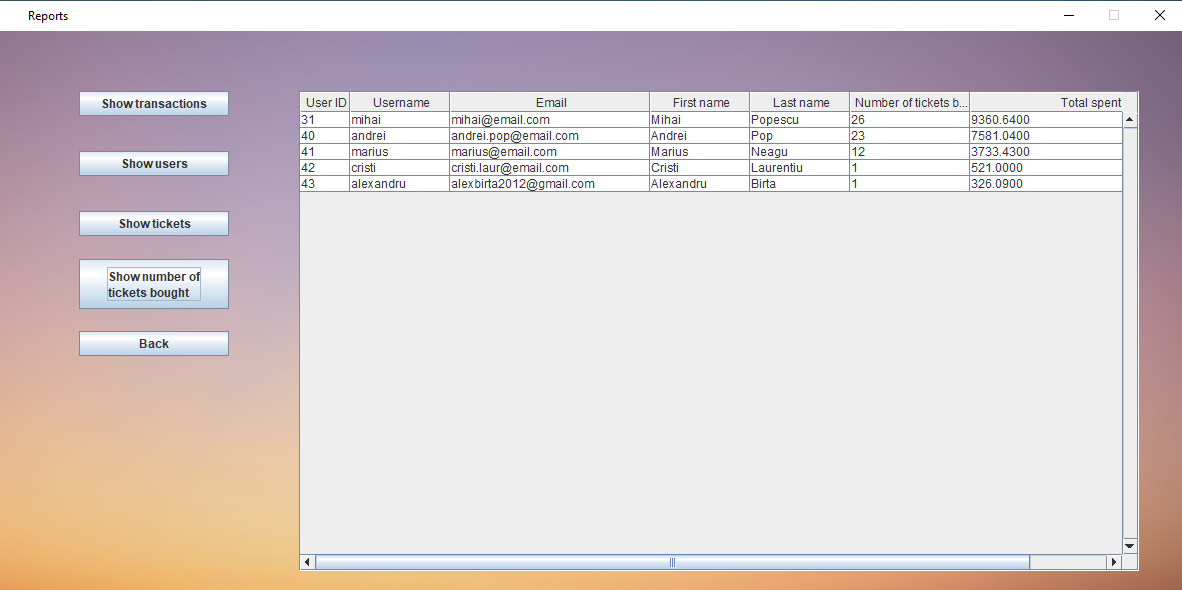
Task: Select User ID cell 42
Action: tap(325, 167)
